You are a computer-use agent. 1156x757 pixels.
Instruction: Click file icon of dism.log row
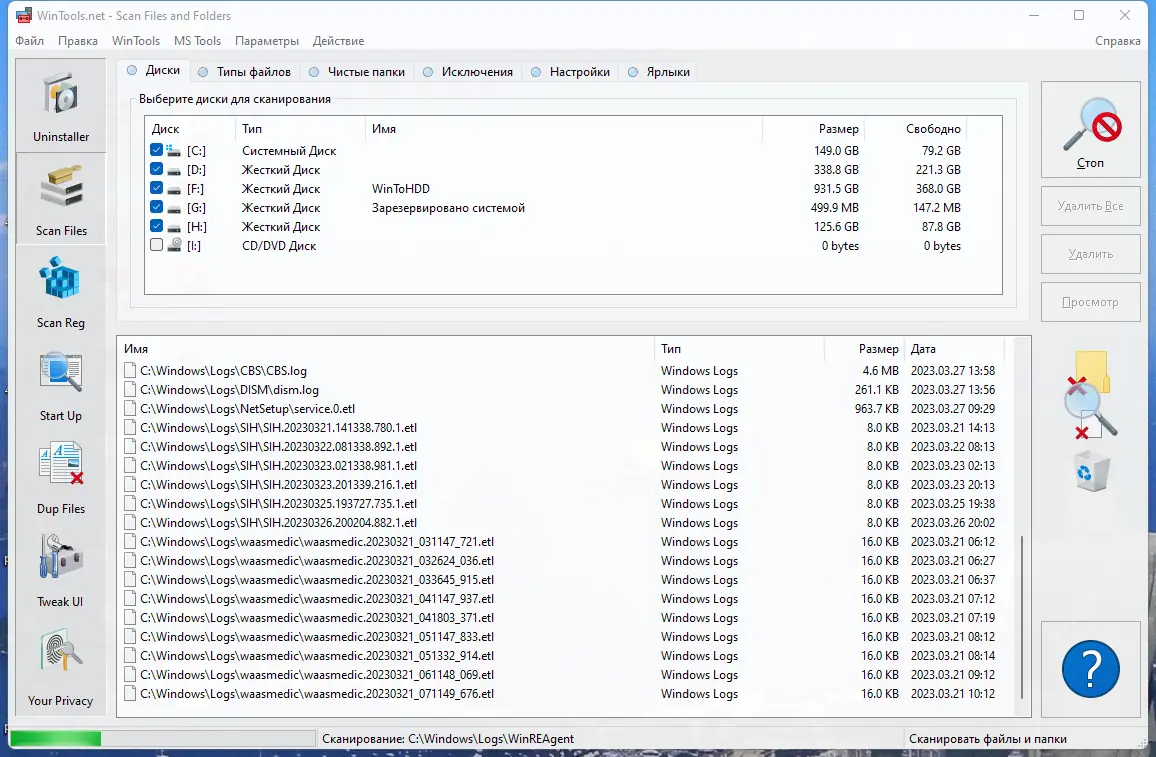(130, 390)
